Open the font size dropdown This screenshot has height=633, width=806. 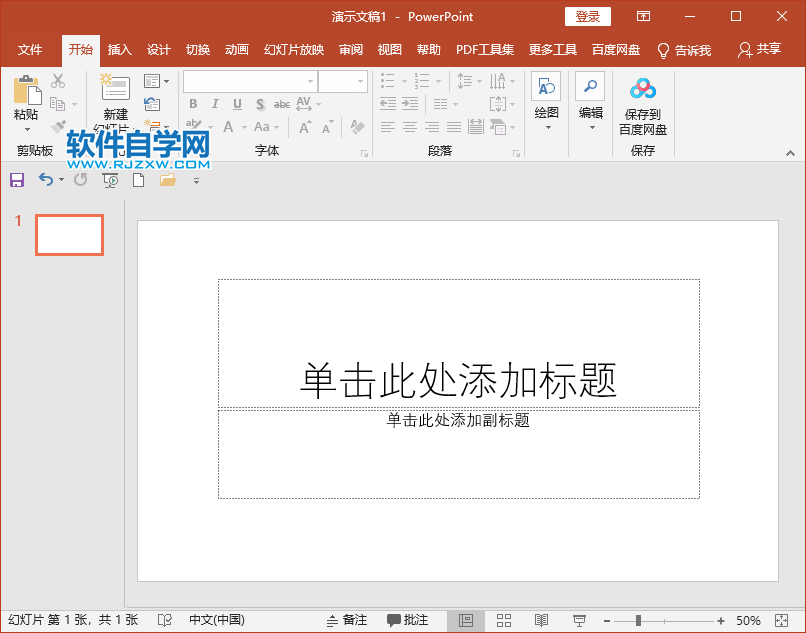point(358,81)
